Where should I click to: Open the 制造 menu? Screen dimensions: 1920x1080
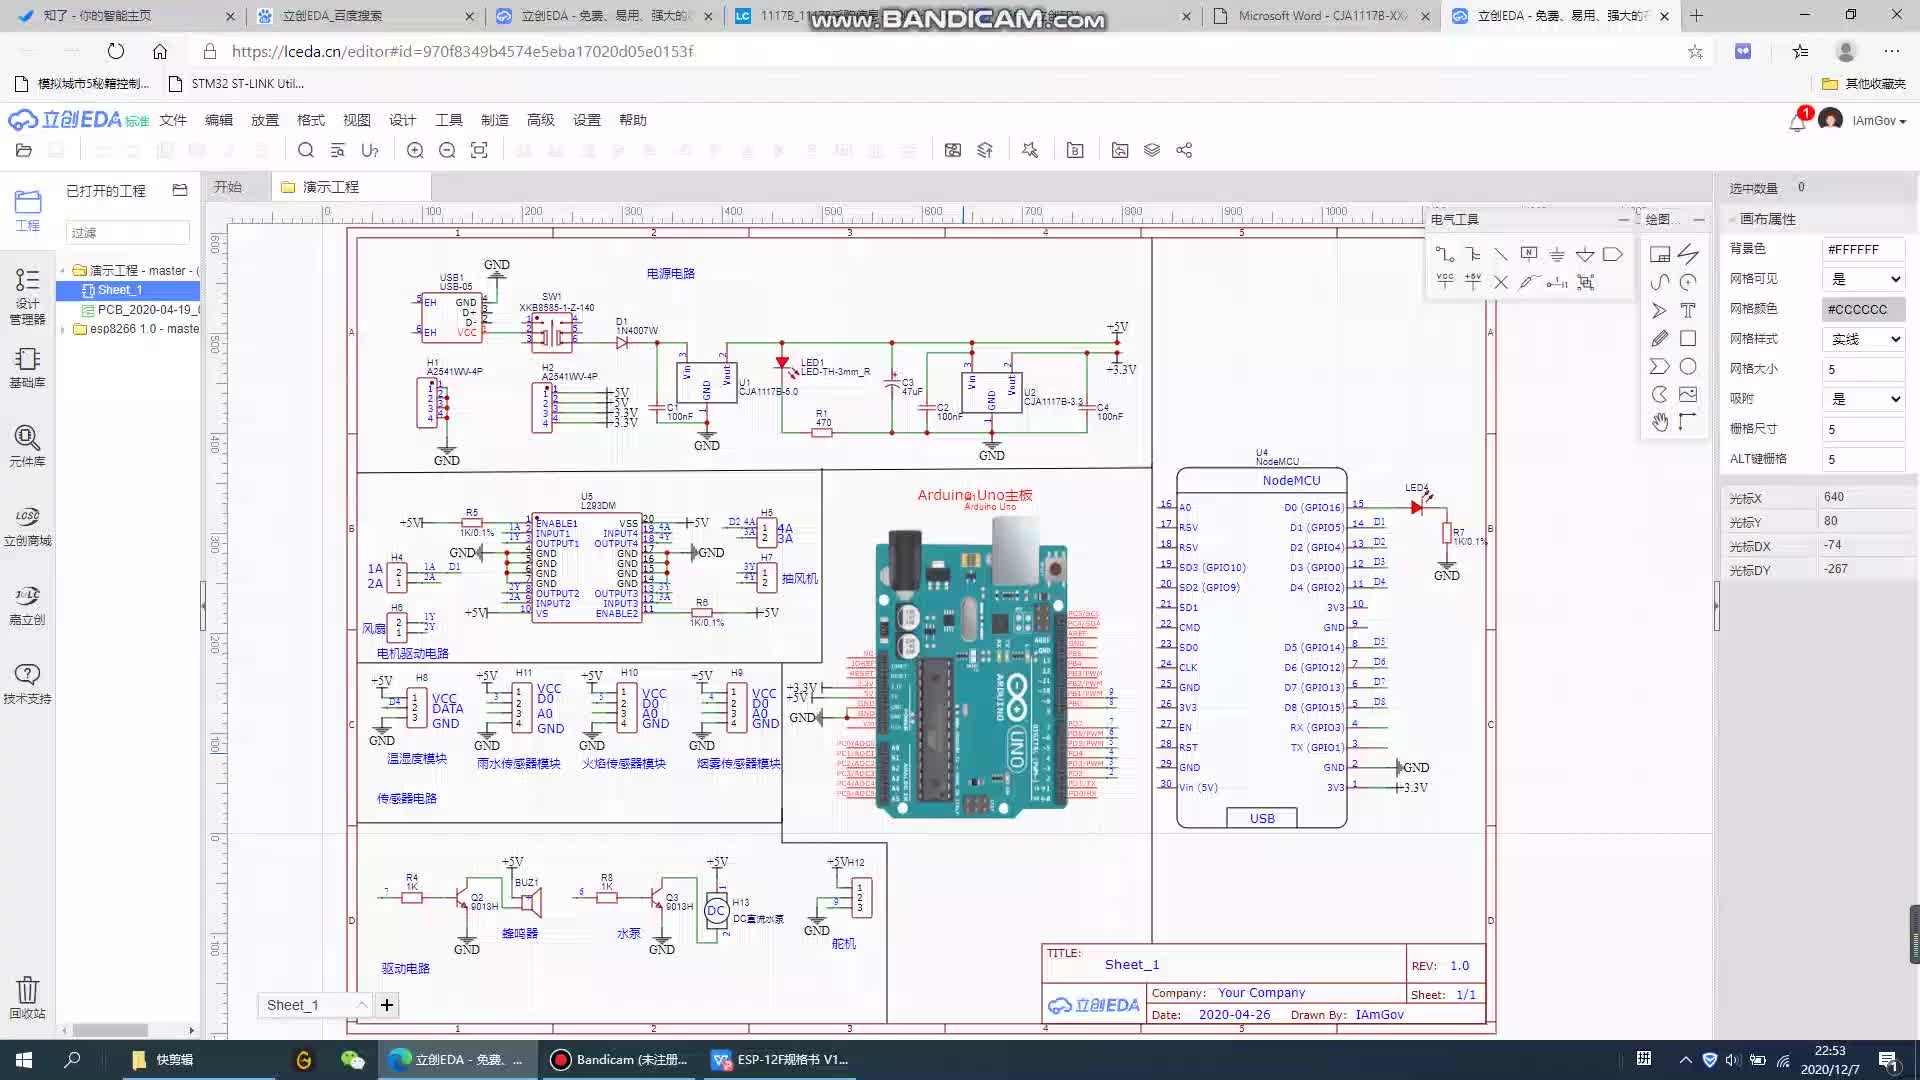point(495,120)
